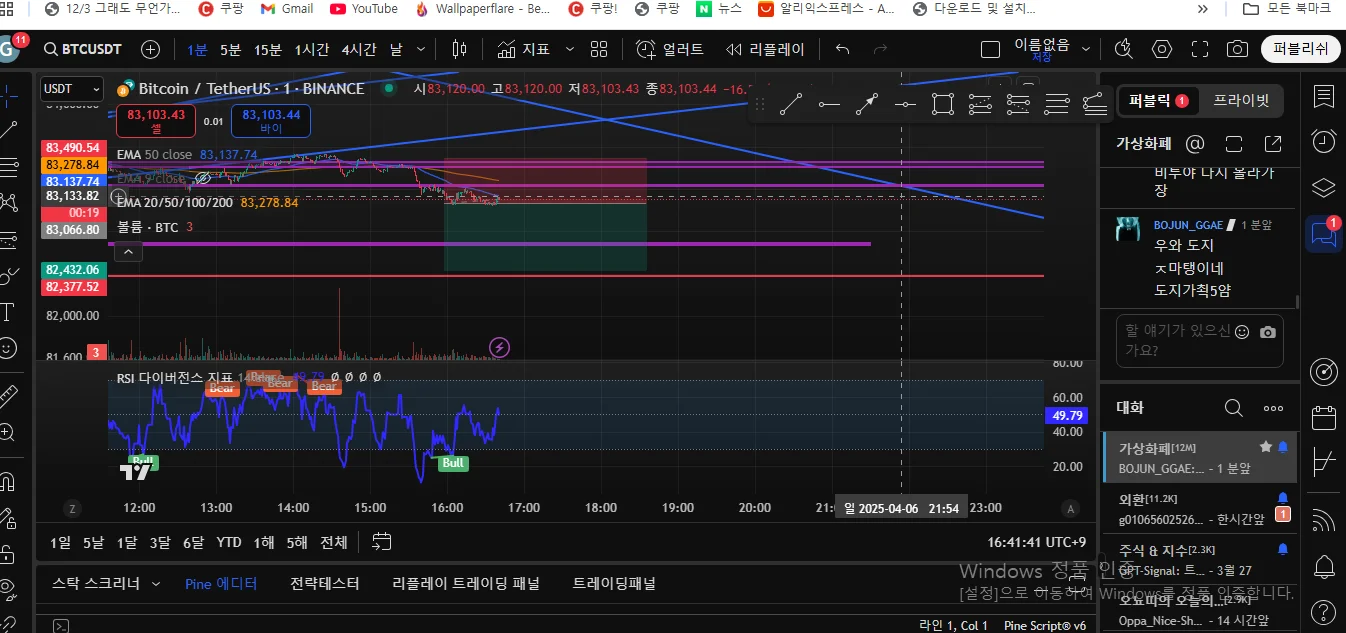This screenshot has height=633, width=1346.
Task: Take a chart snapshot with camera icon
Action: [1238, 49]
